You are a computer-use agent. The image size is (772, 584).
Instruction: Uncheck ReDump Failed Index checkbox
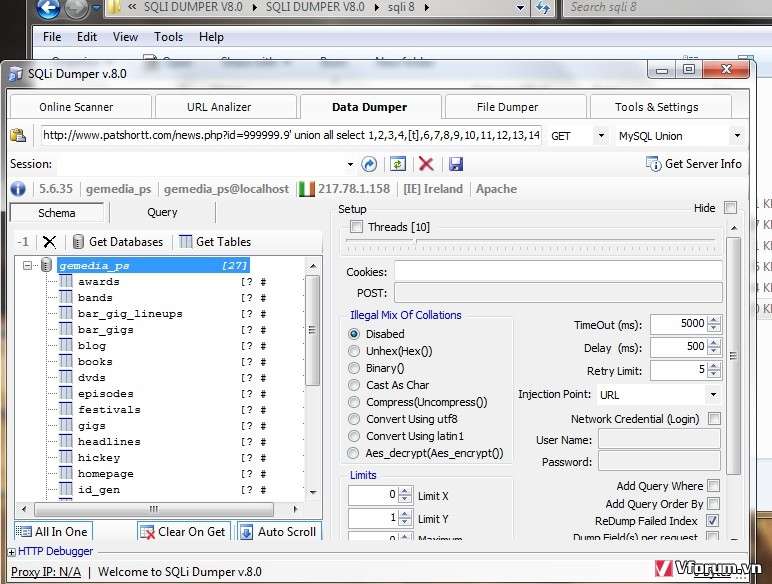[713, 520]
